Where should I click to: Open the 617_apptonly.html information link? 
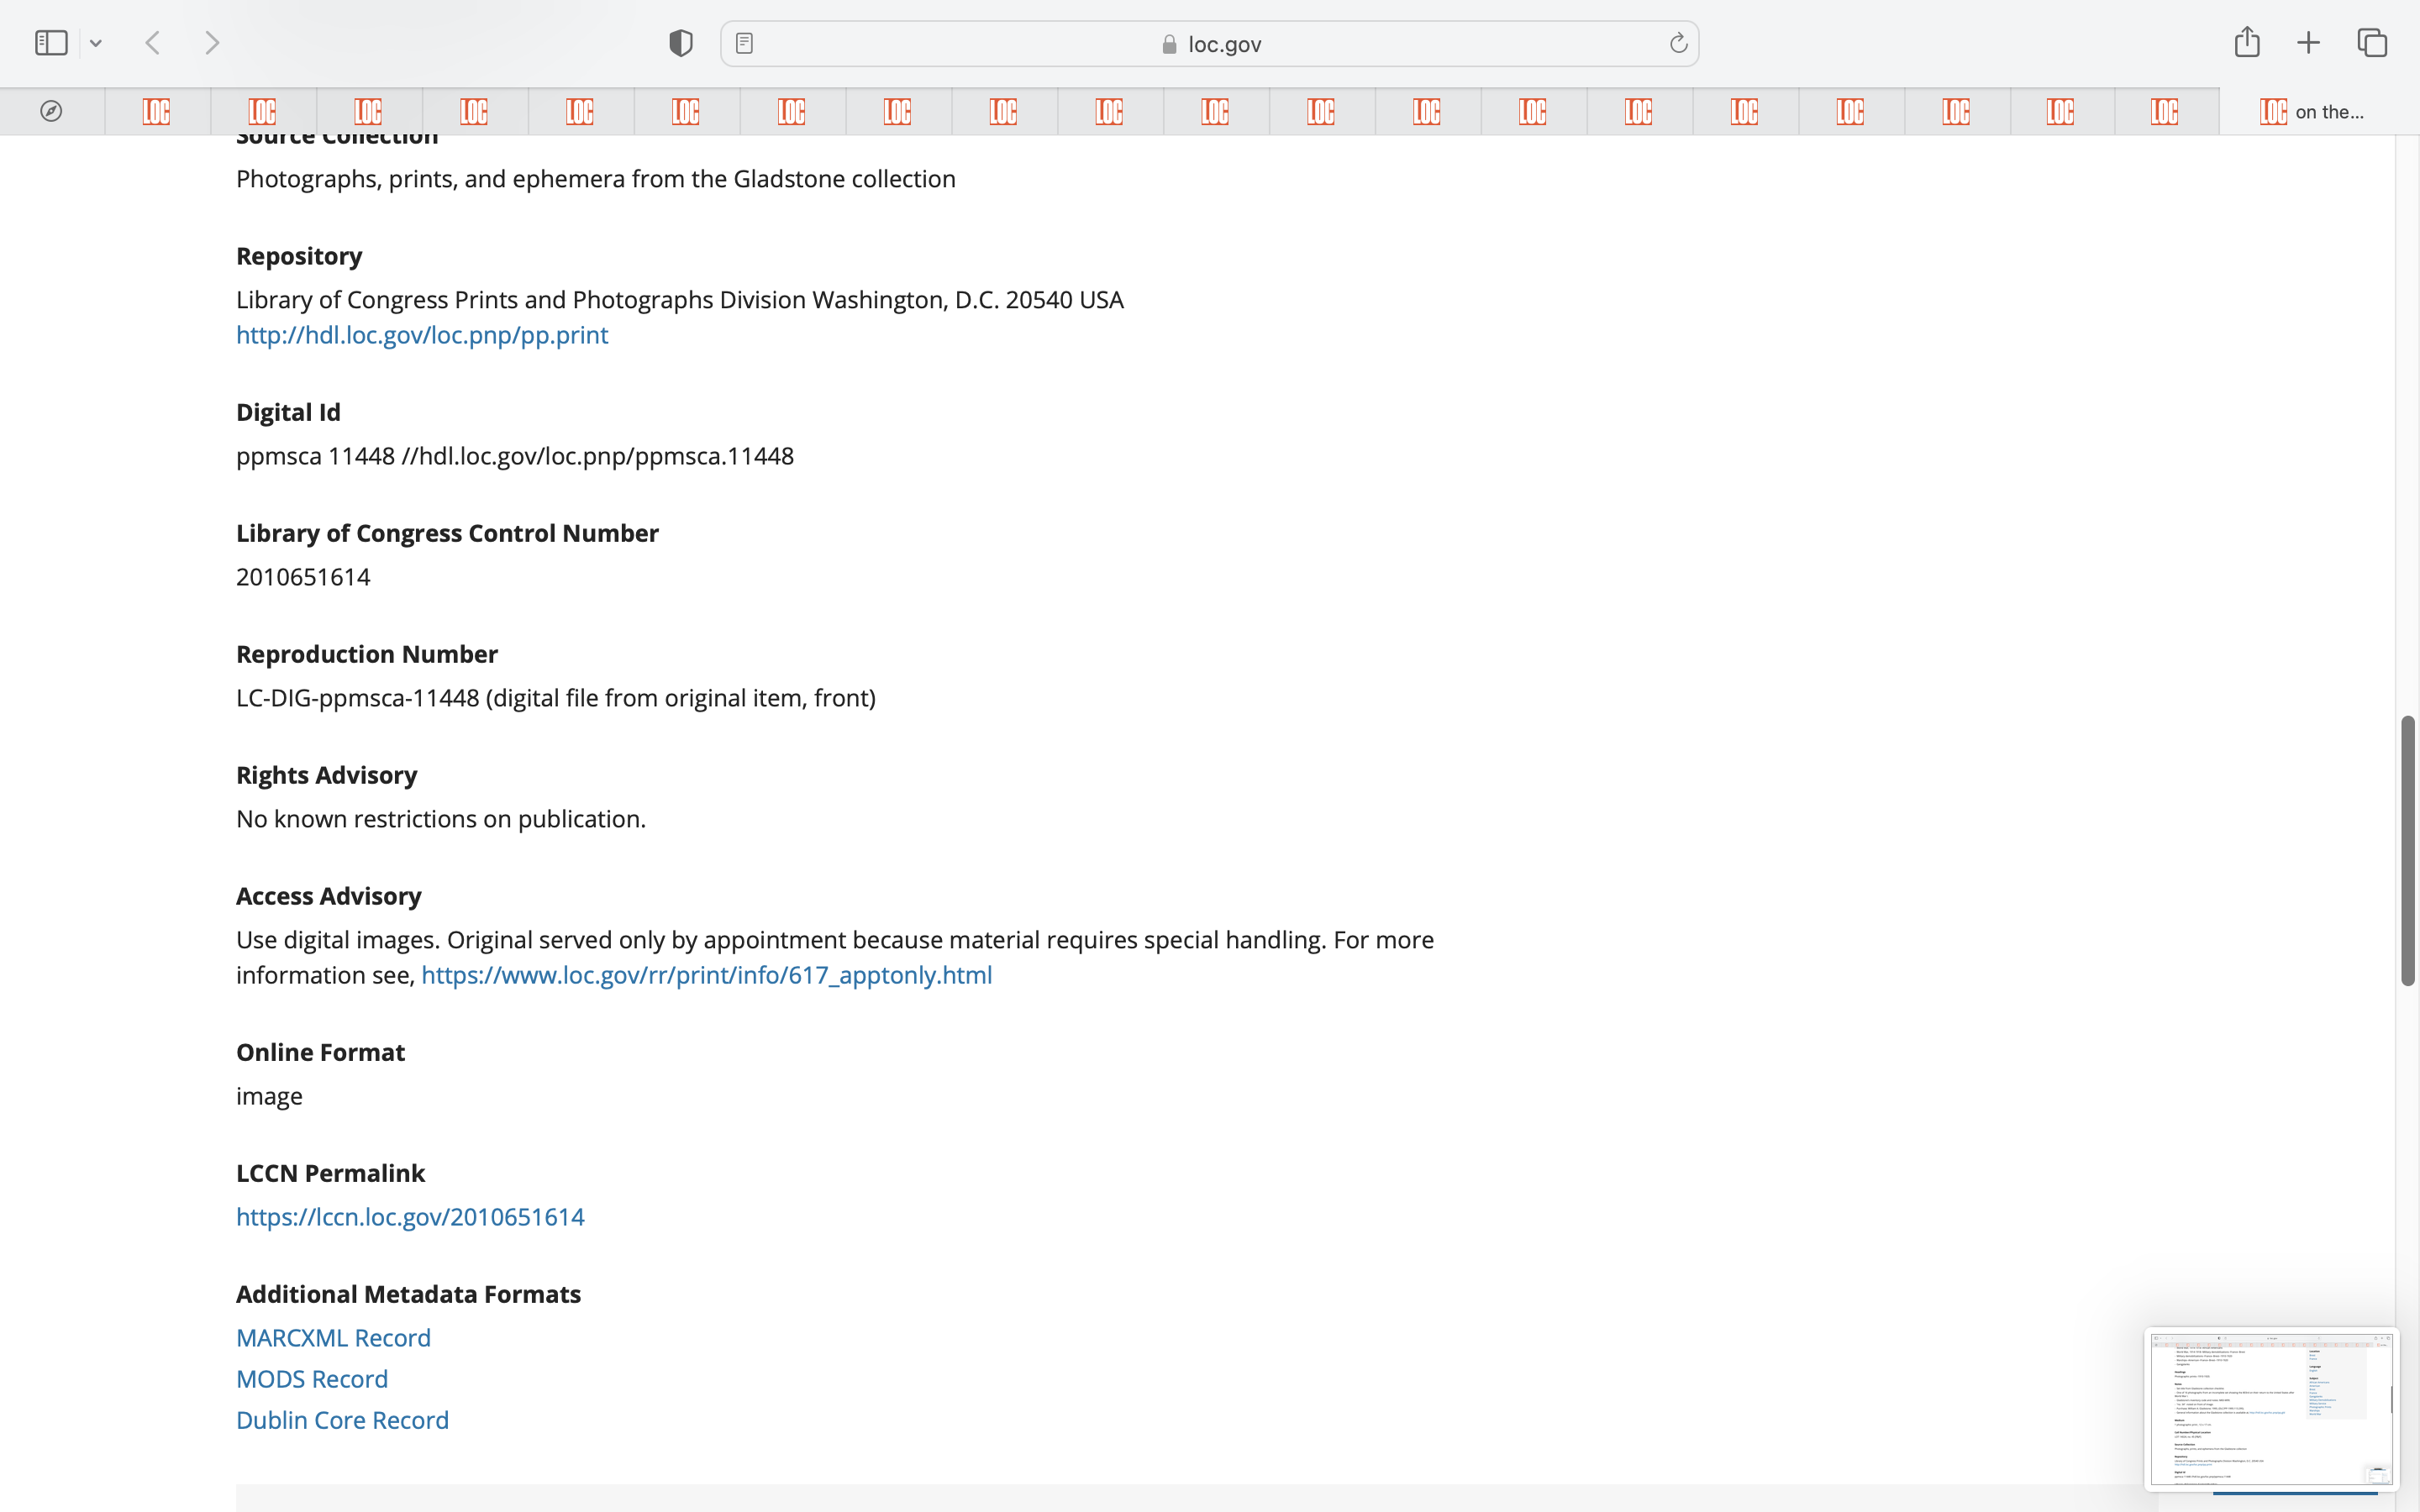(x=706, y=975)
